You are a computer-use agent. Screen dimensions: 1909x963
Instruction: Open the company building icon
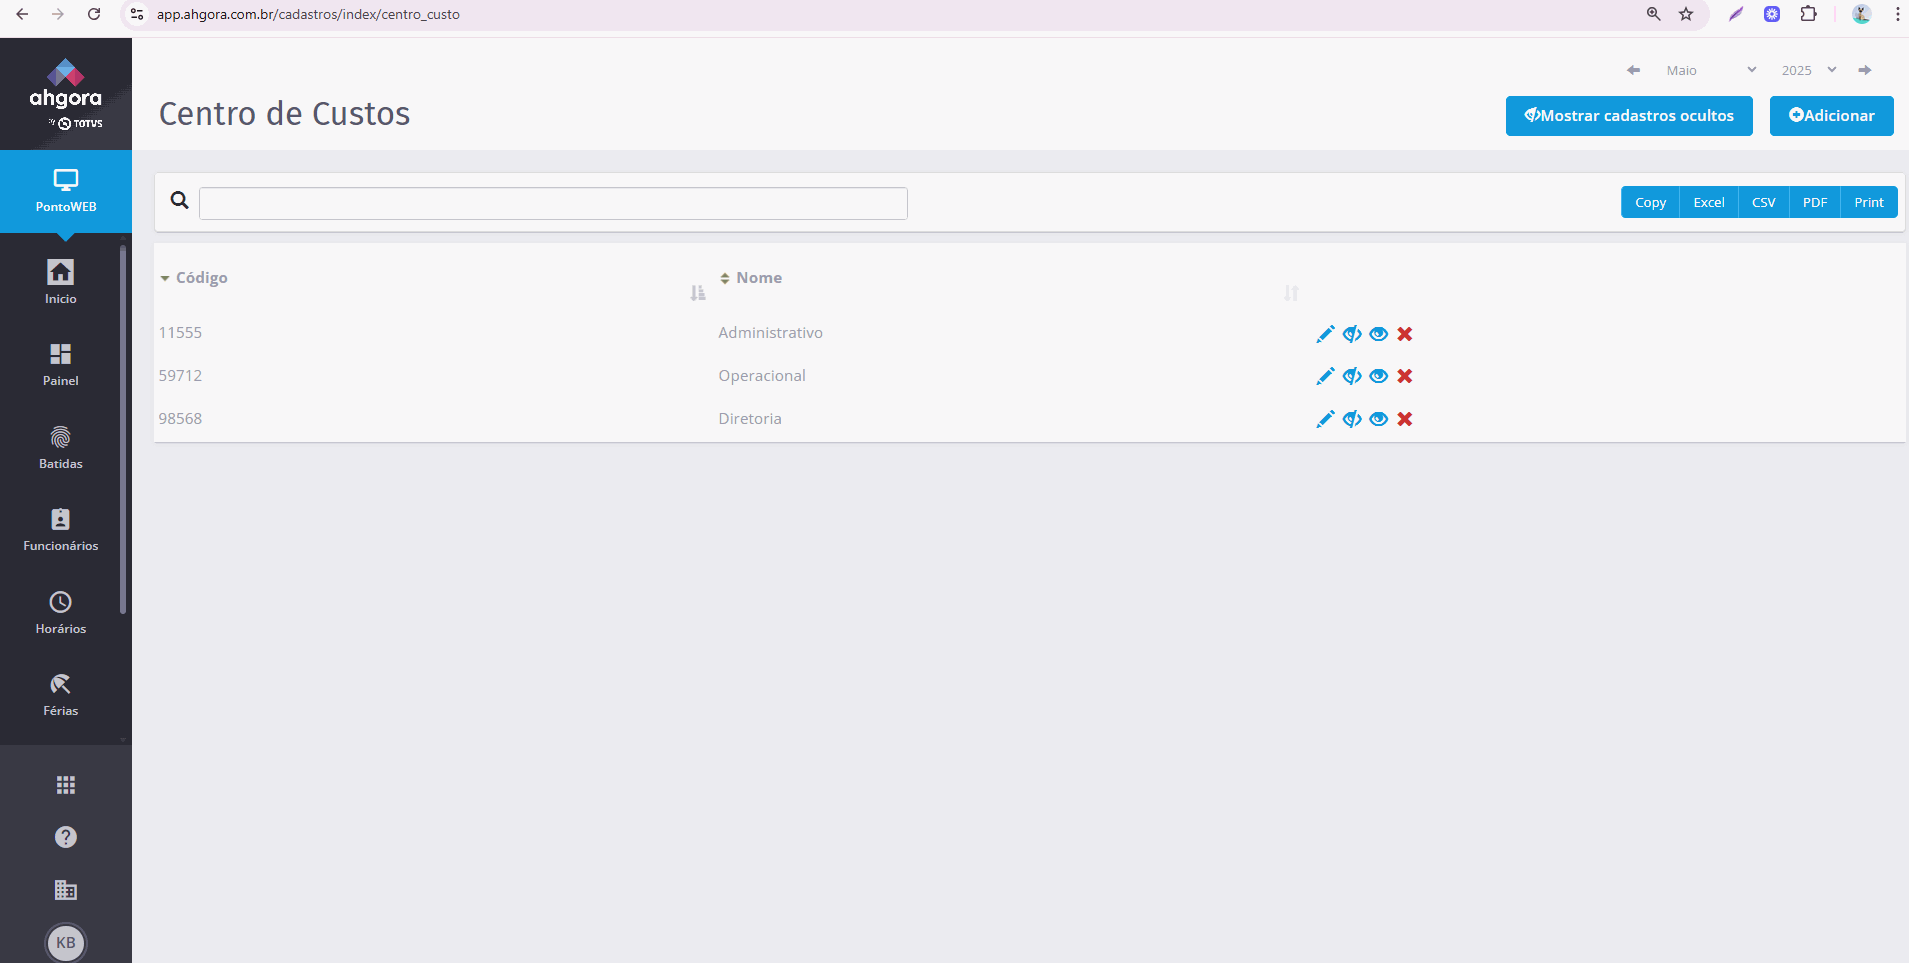[x=66, y=890]
